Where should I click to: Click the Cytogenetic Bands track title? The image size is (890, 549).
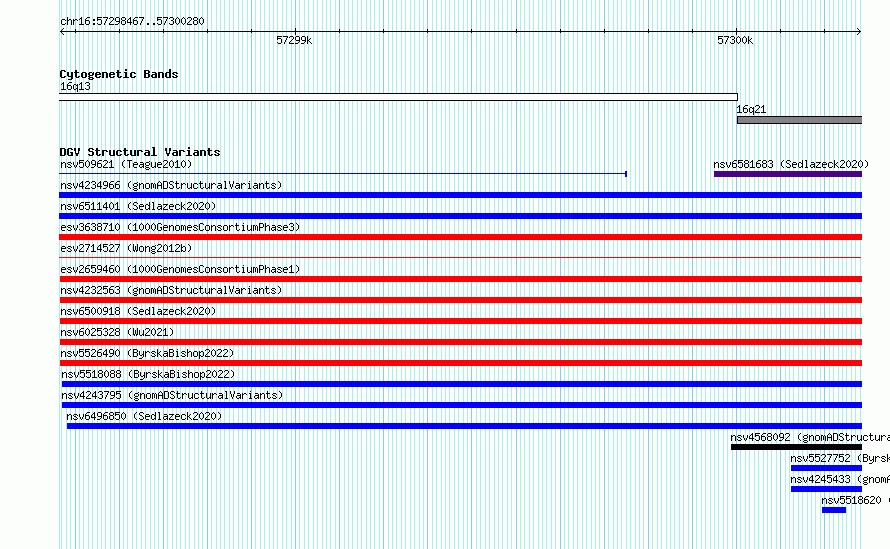pyautogui.click(x=119, y=74)
